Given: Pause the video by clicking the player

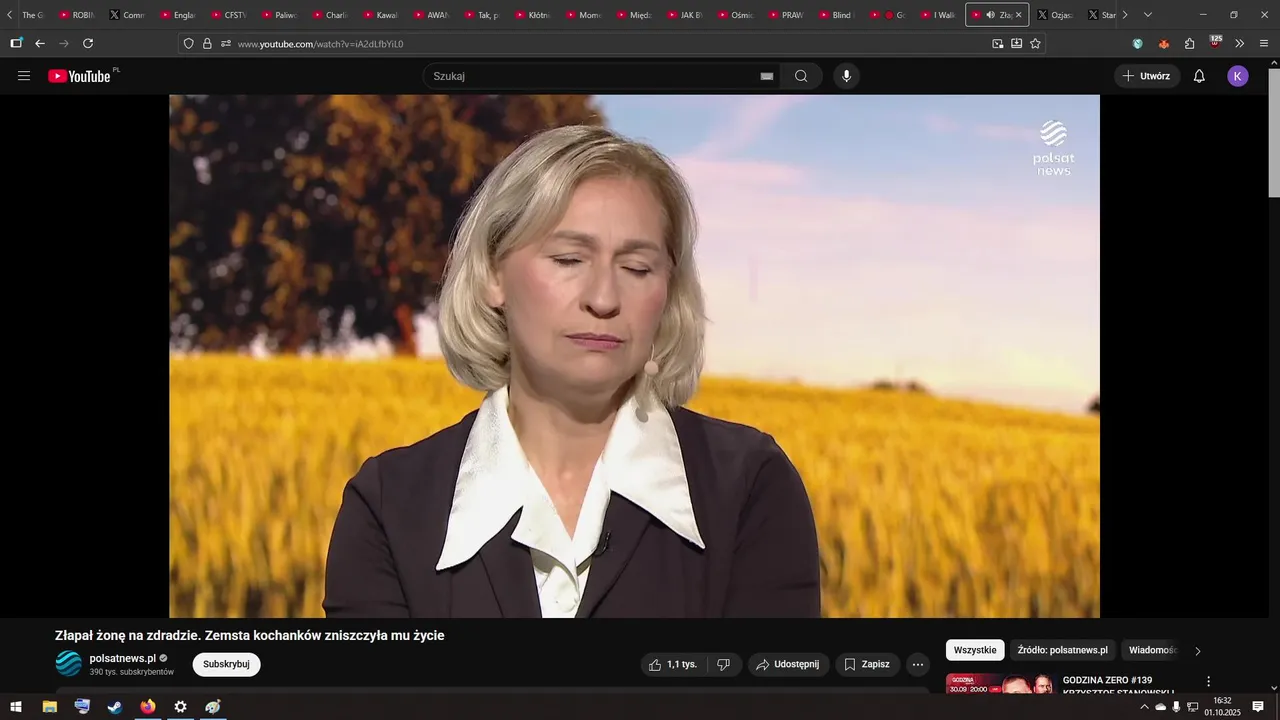Looking at the screenshot, I should pos(634,356).
